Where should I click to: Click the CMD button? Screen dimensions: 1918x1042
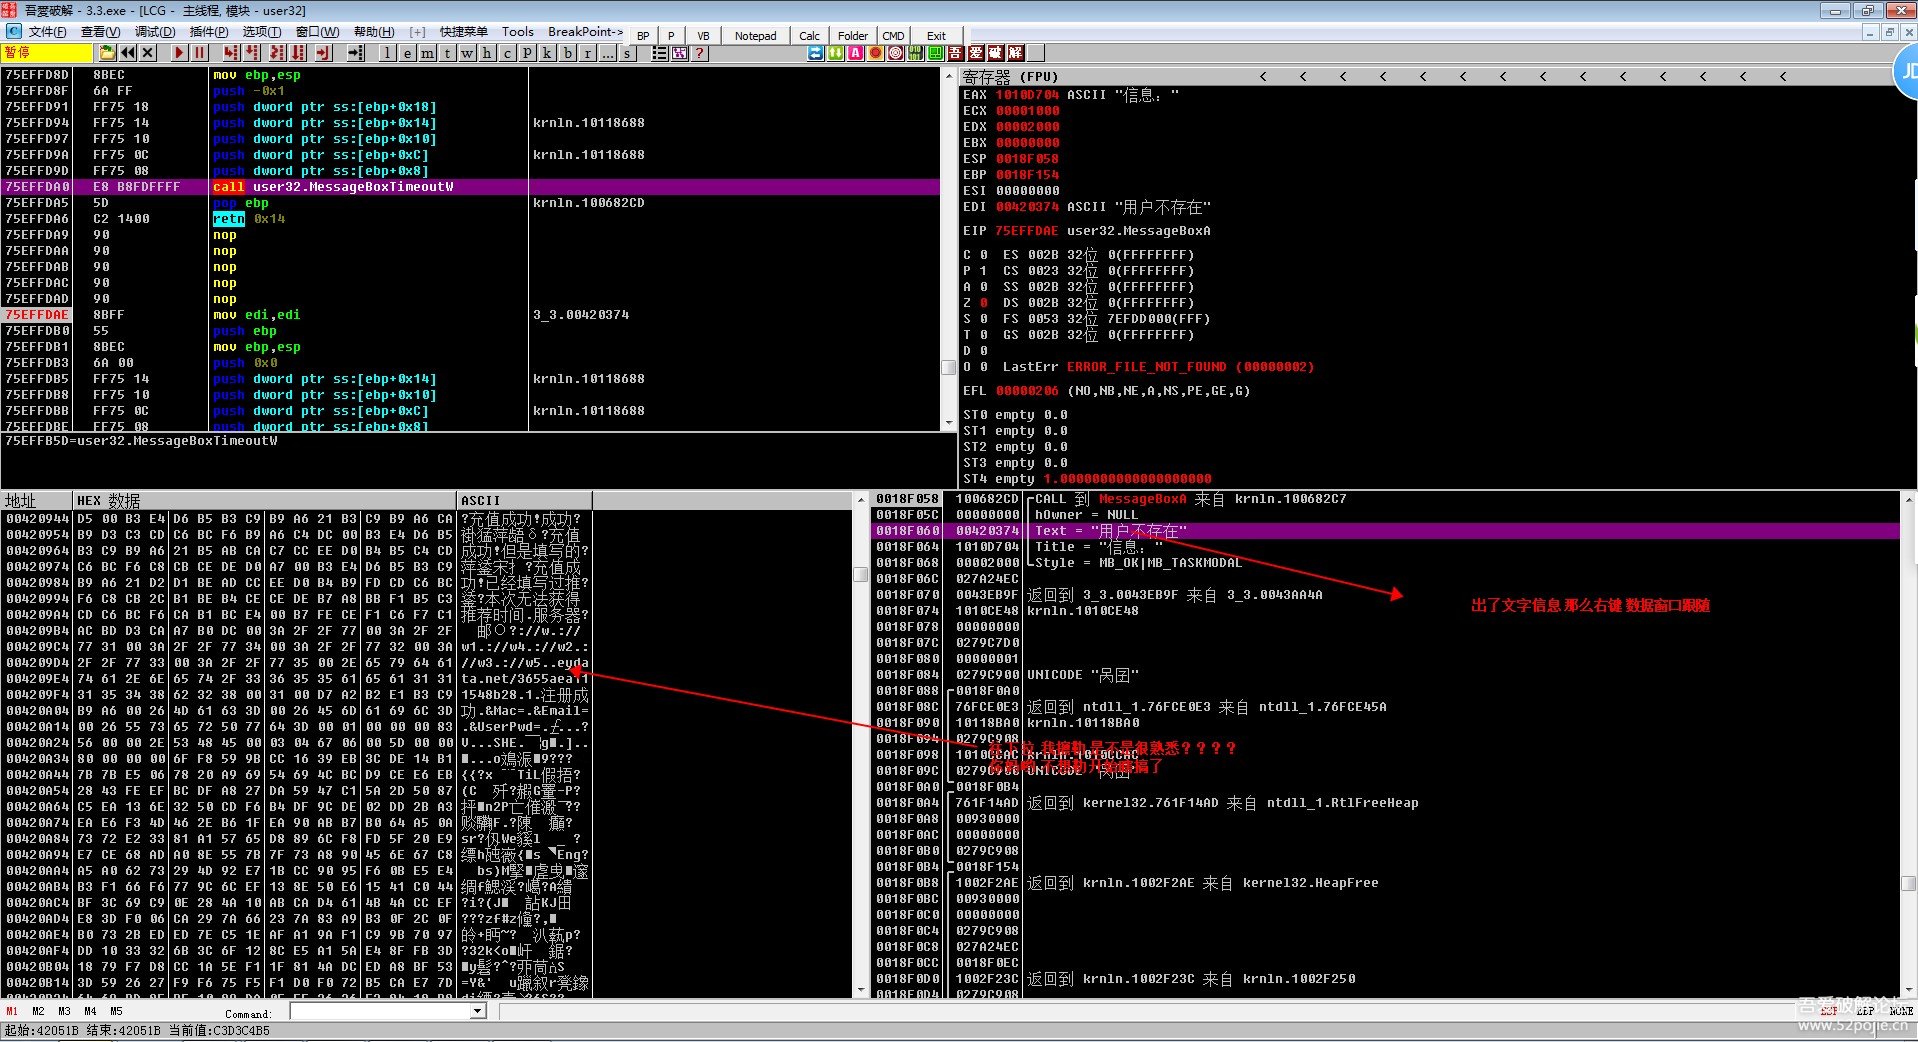(893, 36)
